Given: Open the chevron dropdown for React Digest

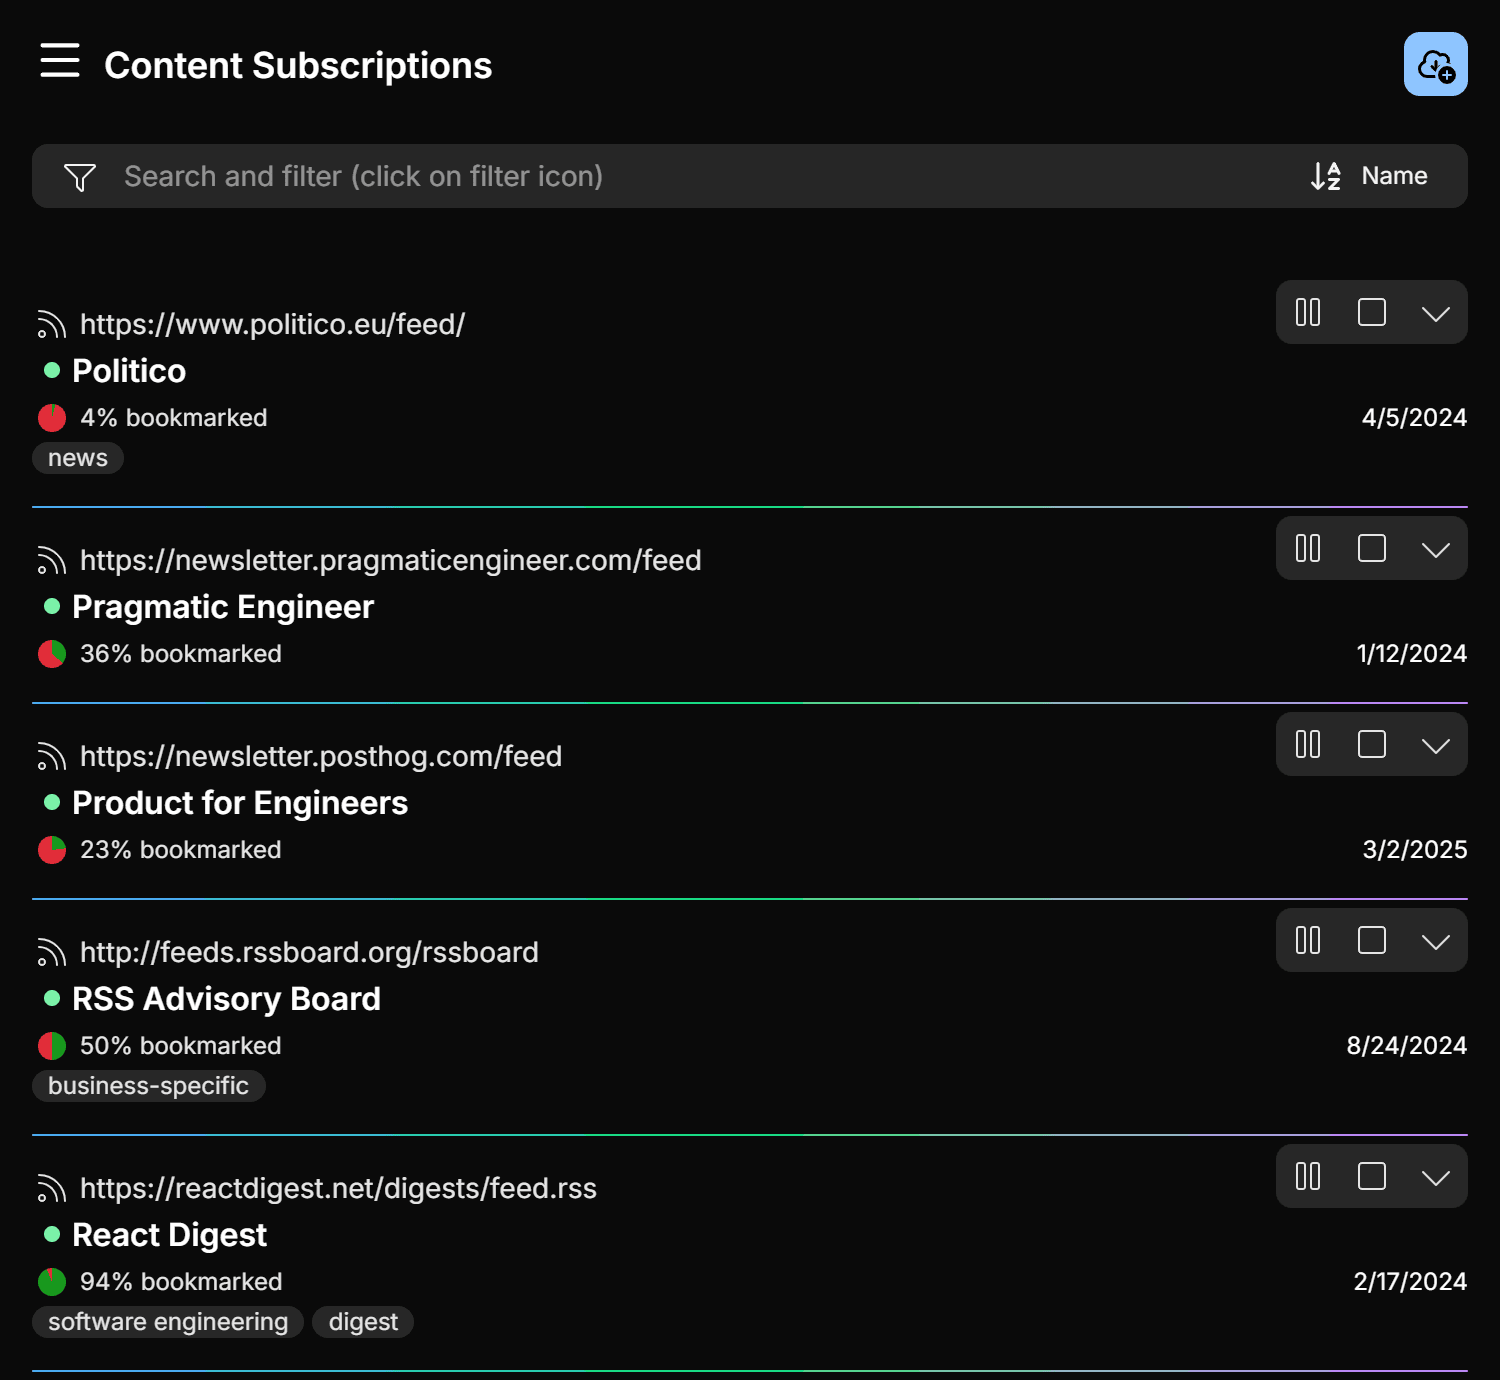Looking at the screenshot, I should tap(1436, 1177).
